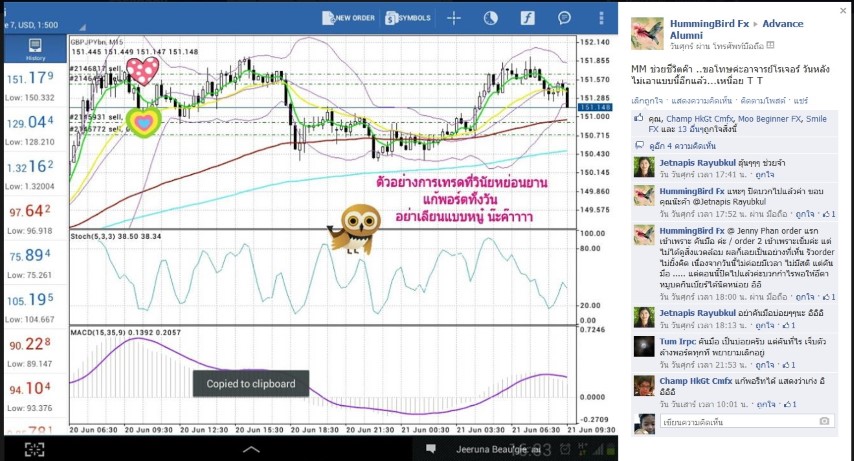The image size is (854, 461).
Task: Click Tum Irpc's avatar thumbnail
Action: click(644, 347)
